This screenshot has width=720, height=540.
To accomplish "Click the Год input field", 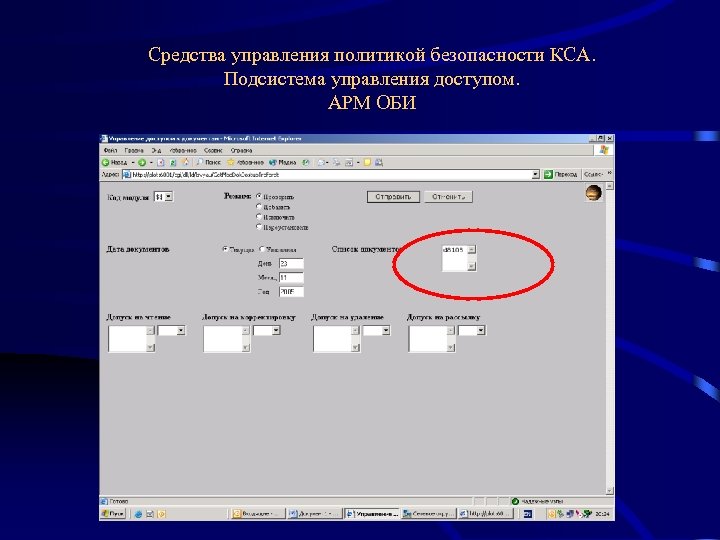I will (291, 292).
